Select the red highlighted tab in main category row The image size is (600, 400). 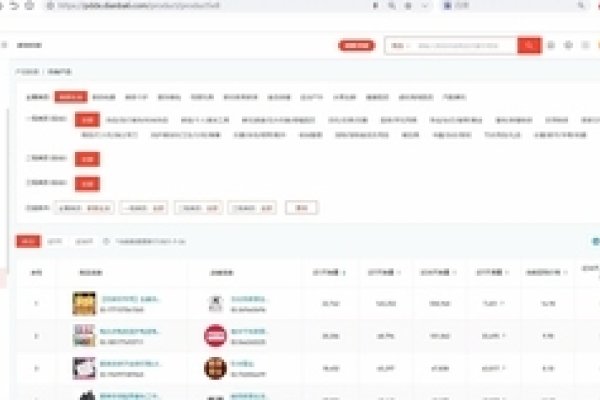[x=71, y=97]
